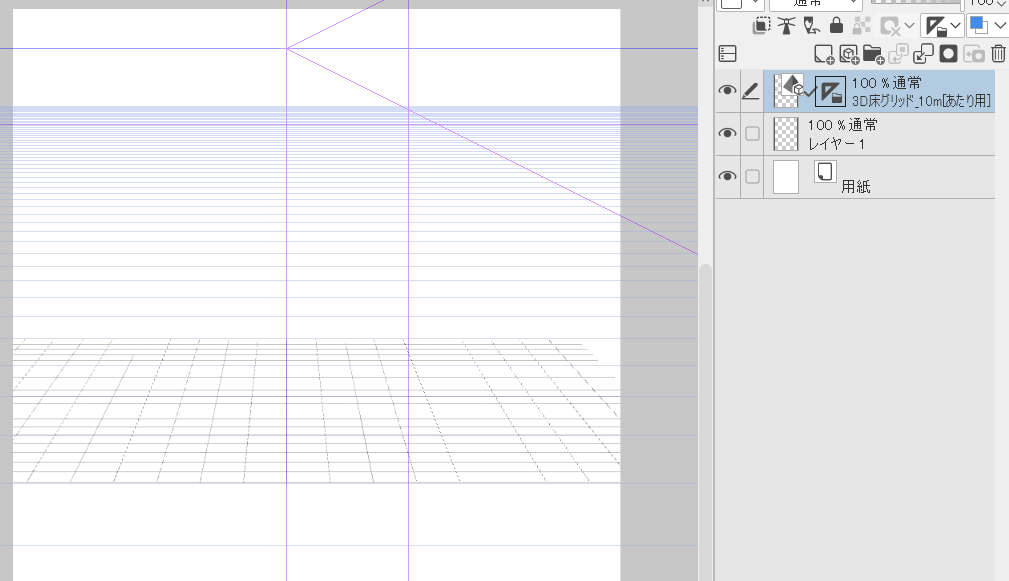The image size is (1009, 581).
Task: Click the Lock Layer padlock icon
Action: 836,26
